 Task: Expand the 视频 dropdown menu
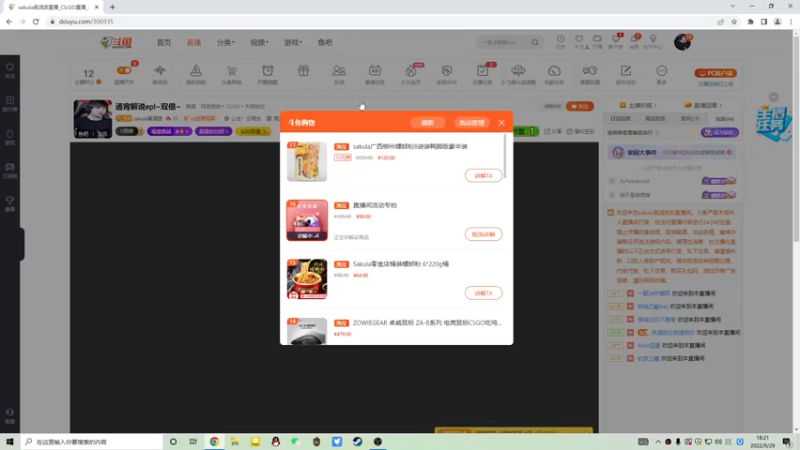click(x=259, y=42)
